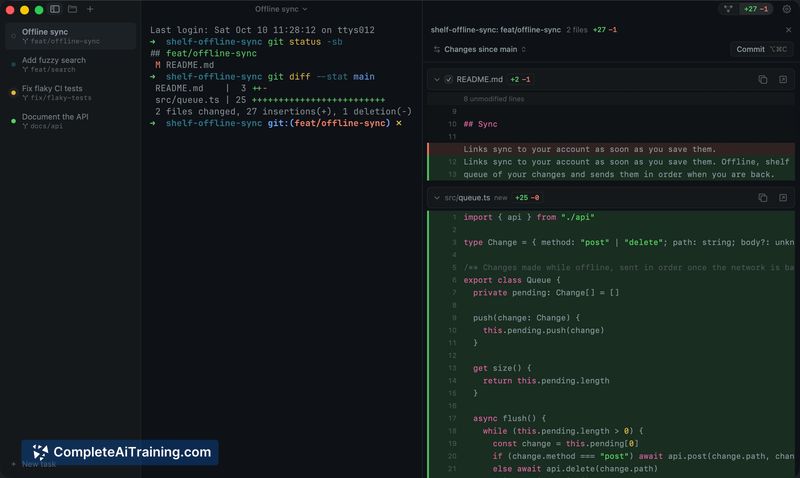Click 'import { api } from' line
Viewport: 800px width, 478px height.
[x=611, y=217]
